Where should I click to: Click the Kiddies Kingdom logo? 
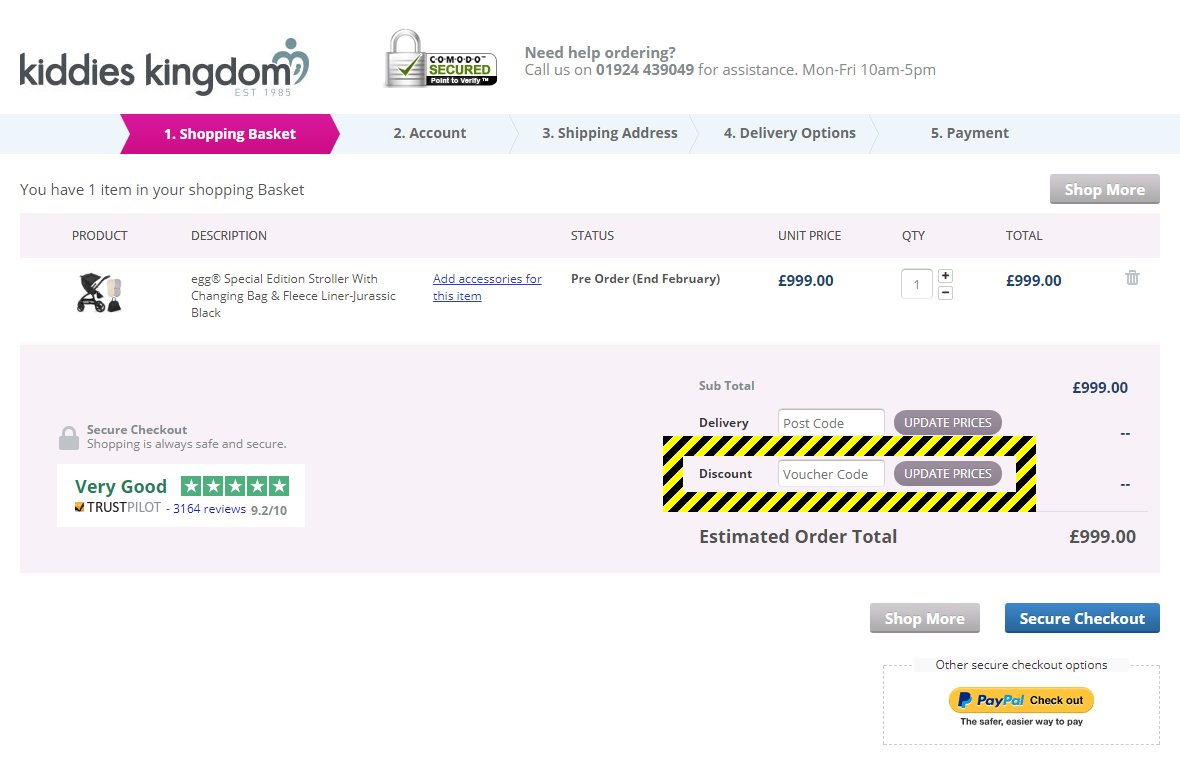(x=164, y=68)
